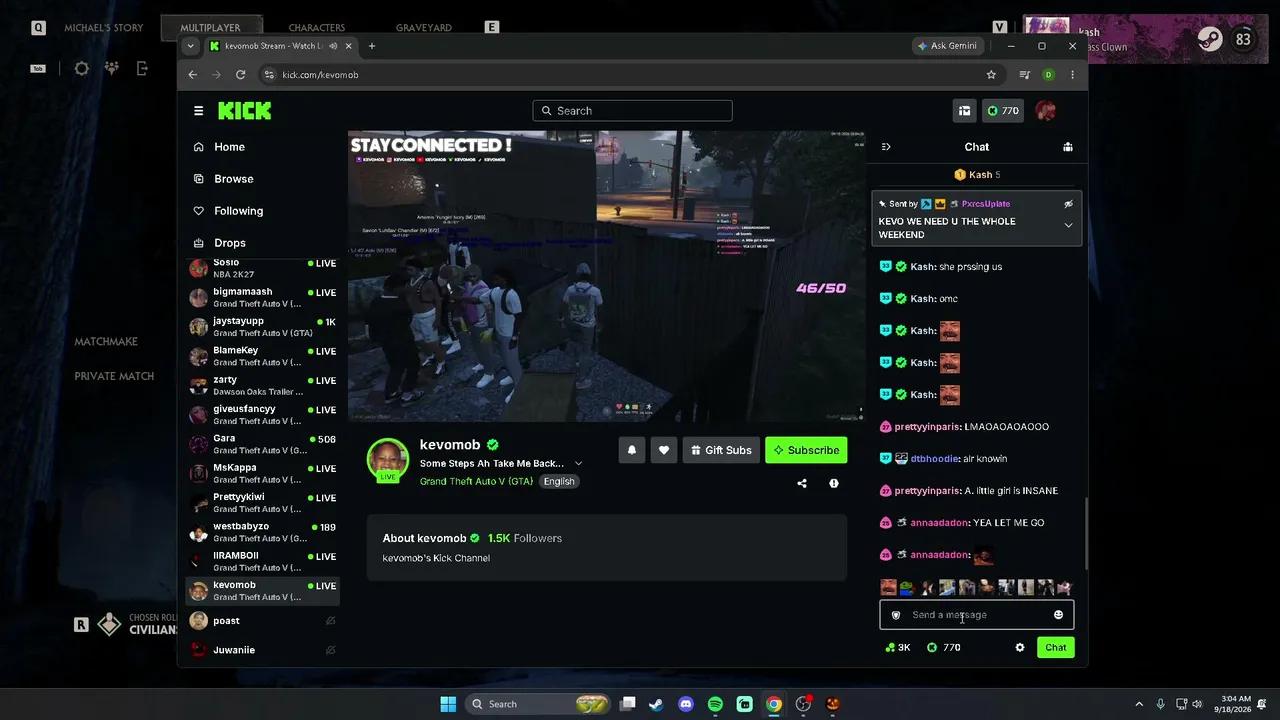Click PxrcsUplate username in pinned message
The image size is (1280, 720).
[986, 204]
